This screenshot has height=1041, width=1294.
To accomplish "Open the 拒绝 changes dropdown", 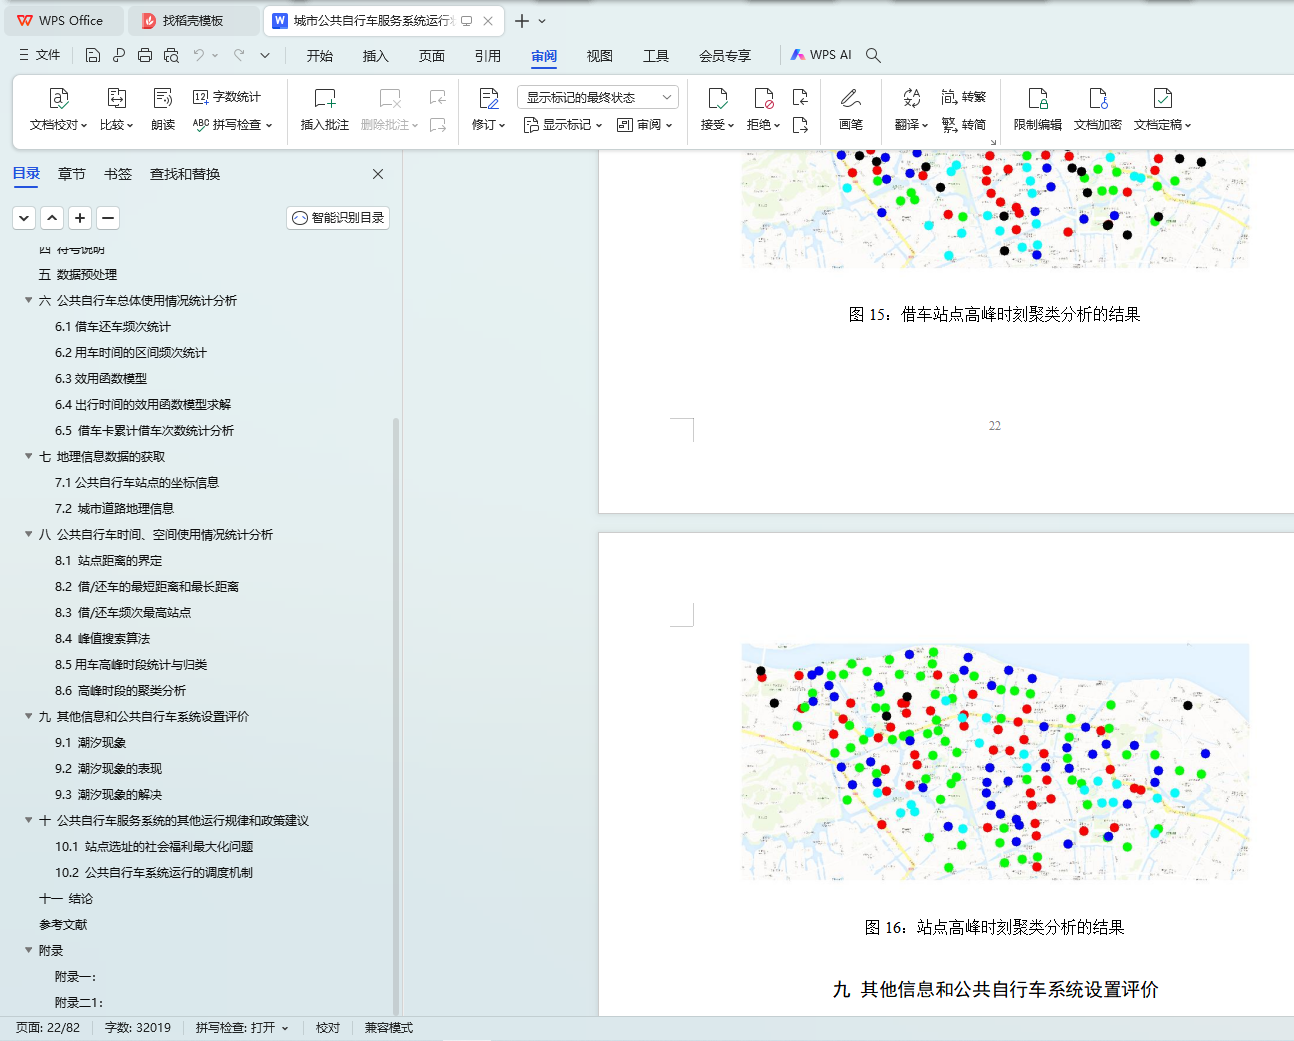I will [763, 125].
